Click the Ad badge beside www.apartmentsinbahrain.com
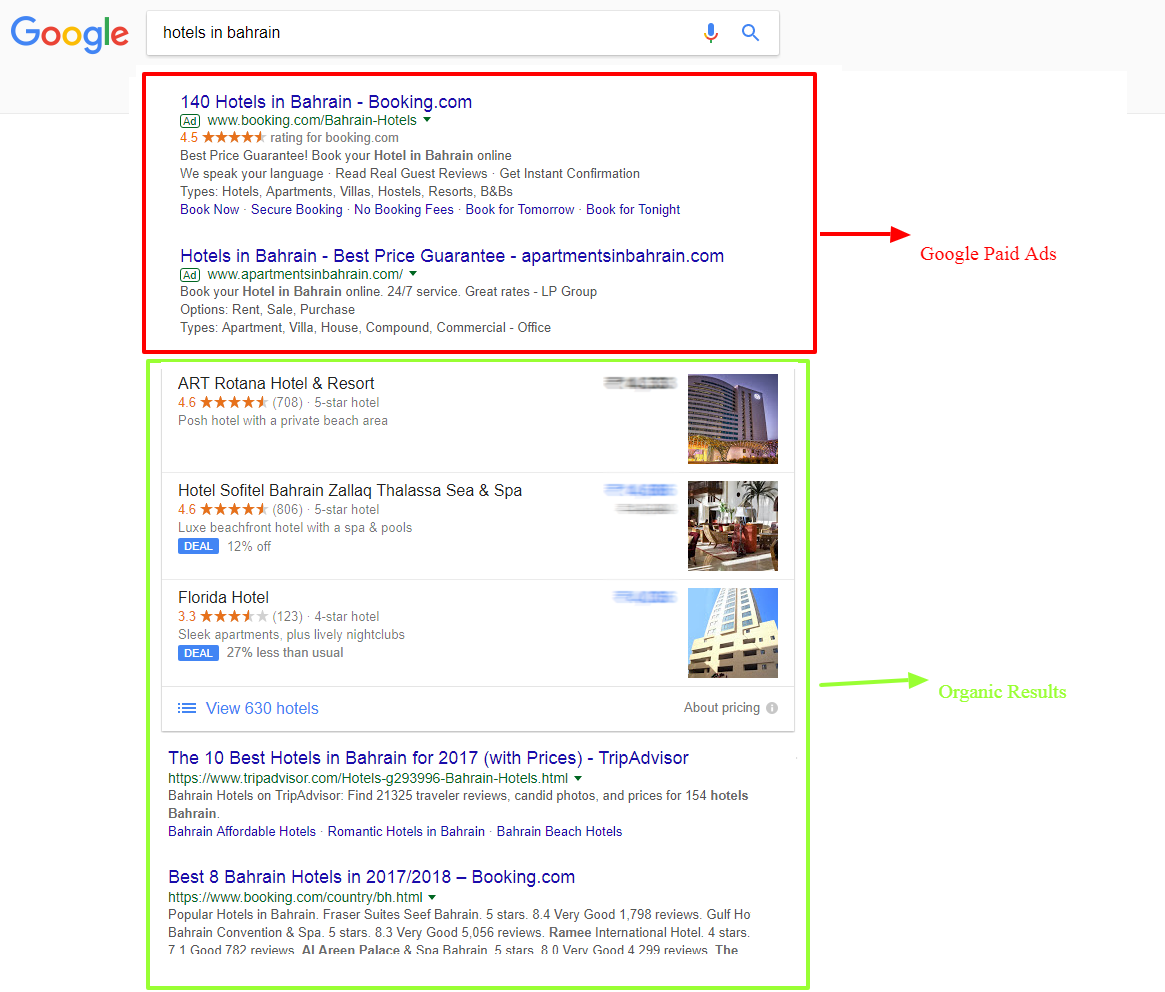 (190, 275)
